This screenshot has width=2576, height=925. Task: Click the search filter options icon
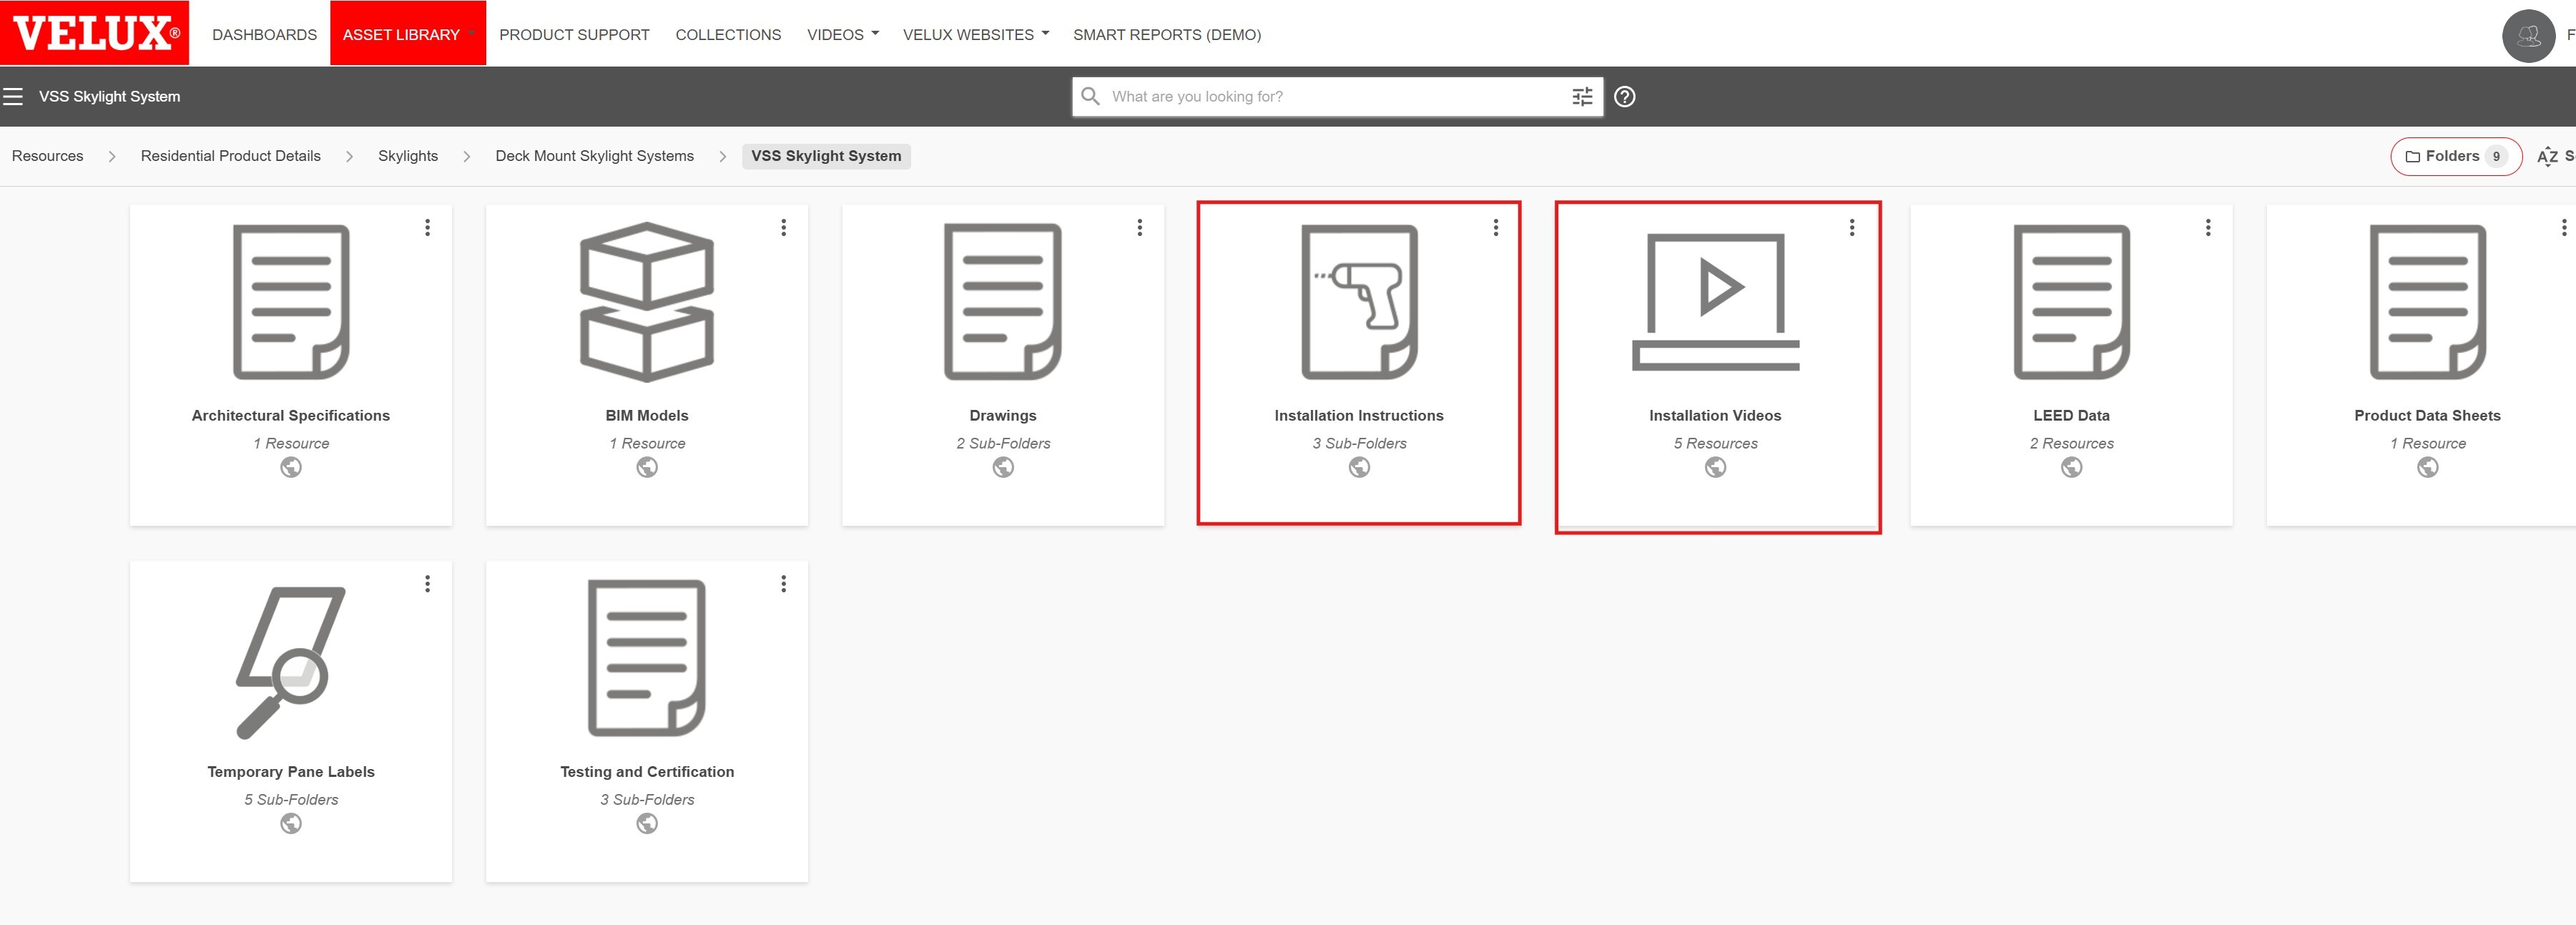pyautogui.click(x=1582, y=96)
